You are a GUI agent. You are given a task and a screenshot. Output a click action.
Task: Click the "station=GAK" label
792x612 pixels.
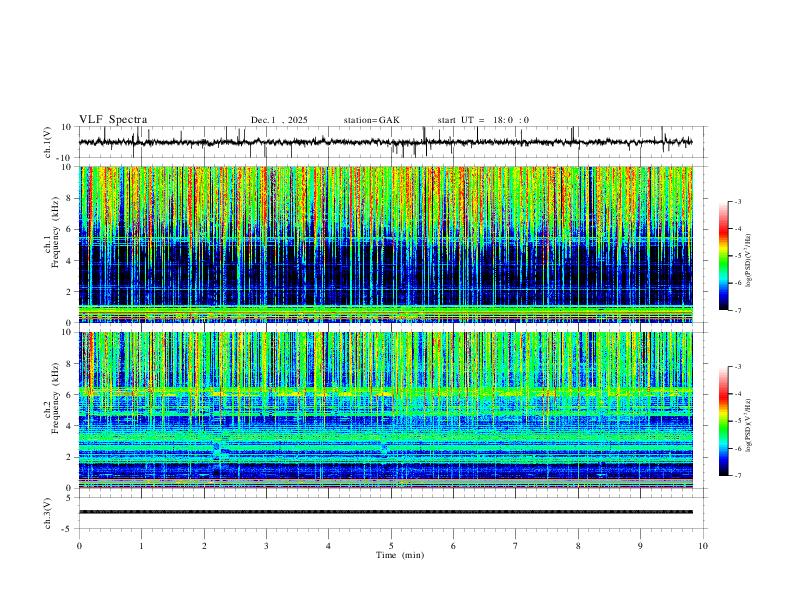371,120
